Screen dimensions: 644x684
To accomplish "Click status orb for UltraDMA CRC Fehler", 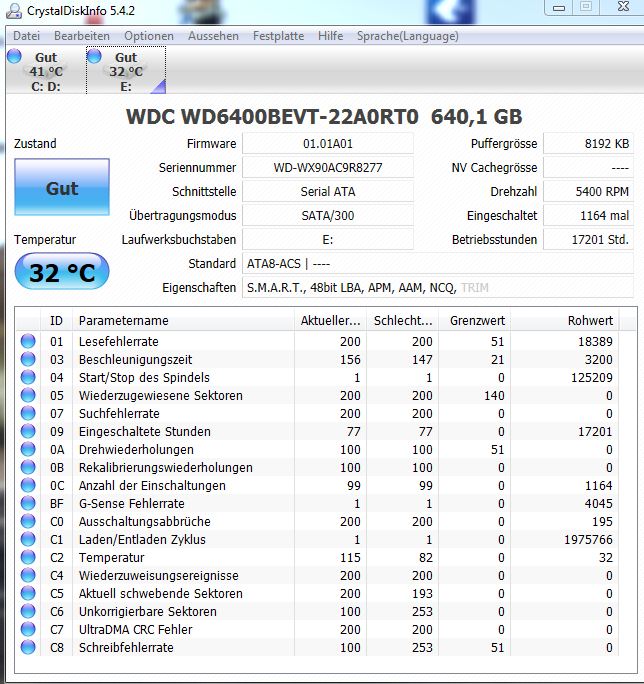I will [28, 629].
